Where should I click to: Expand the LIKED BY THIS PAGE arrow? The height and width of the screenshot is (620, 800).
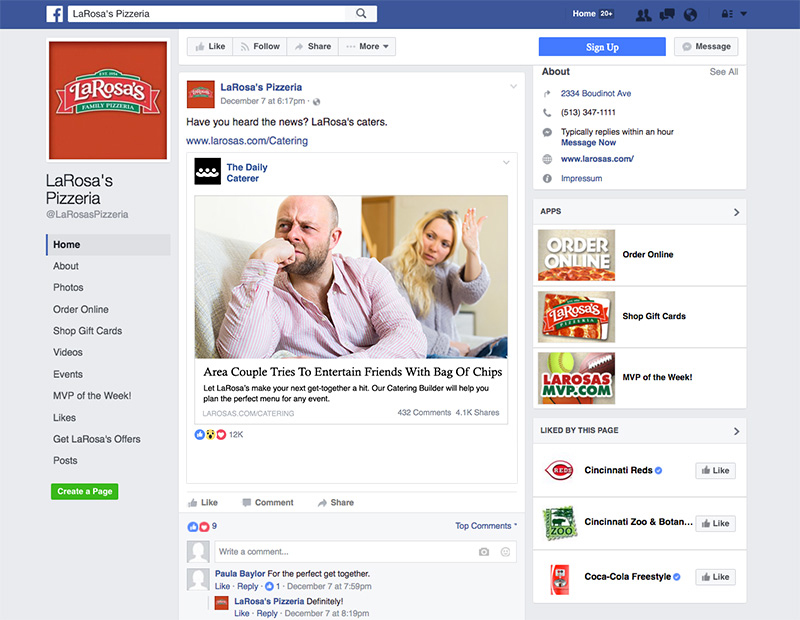pos(736,431)
